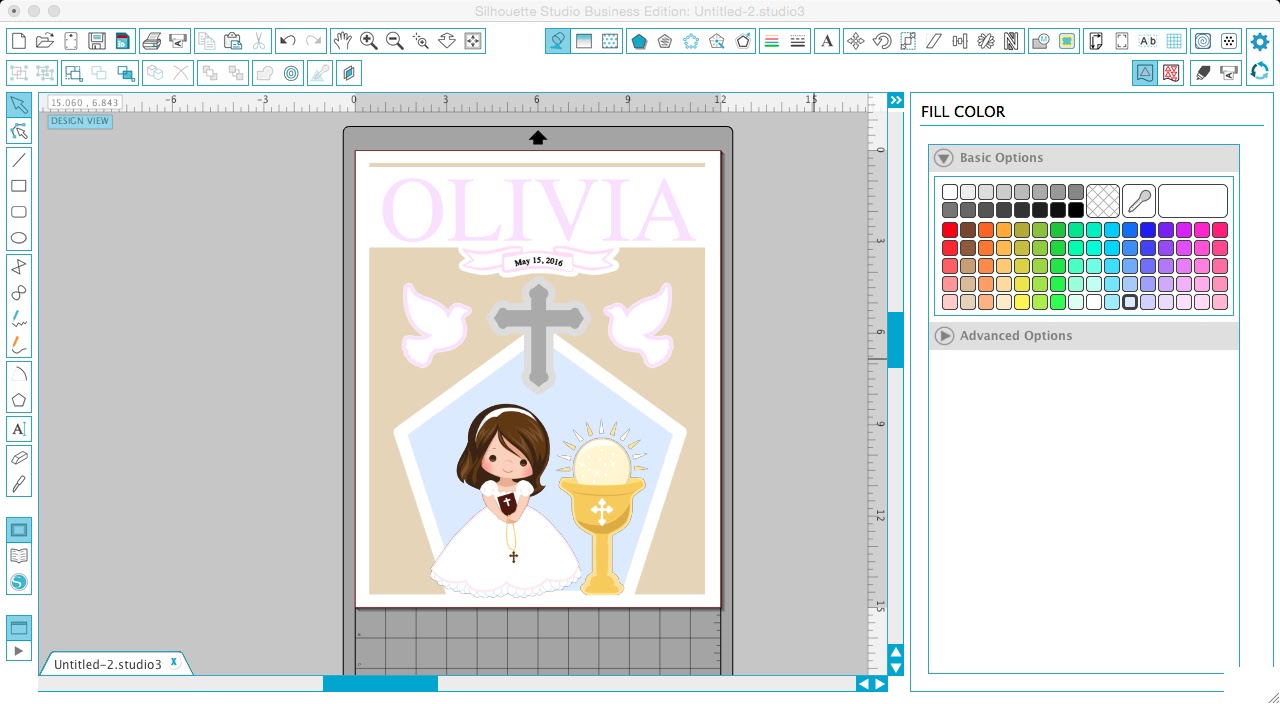The height and width of the screenshot is (704, 1280).
Task: Open the Print dialog icon
Action: click(152, 41)
